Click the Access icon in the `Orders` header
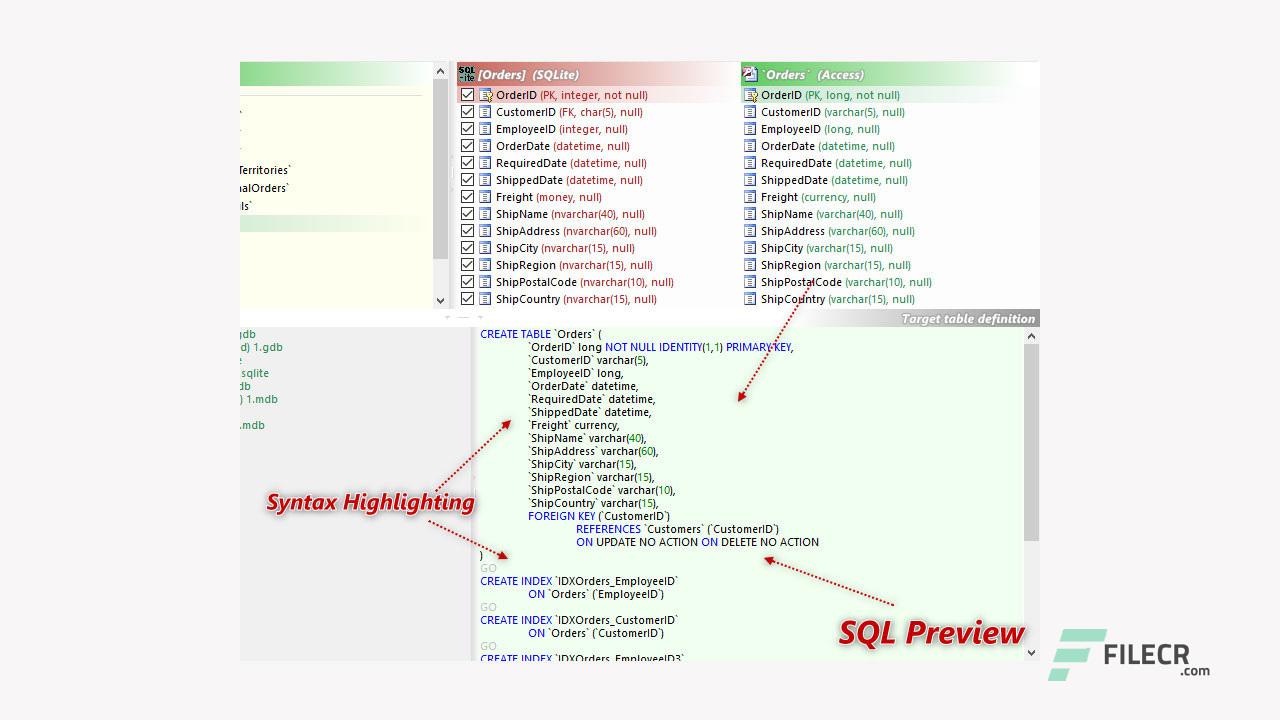 (x=750, y=74)
